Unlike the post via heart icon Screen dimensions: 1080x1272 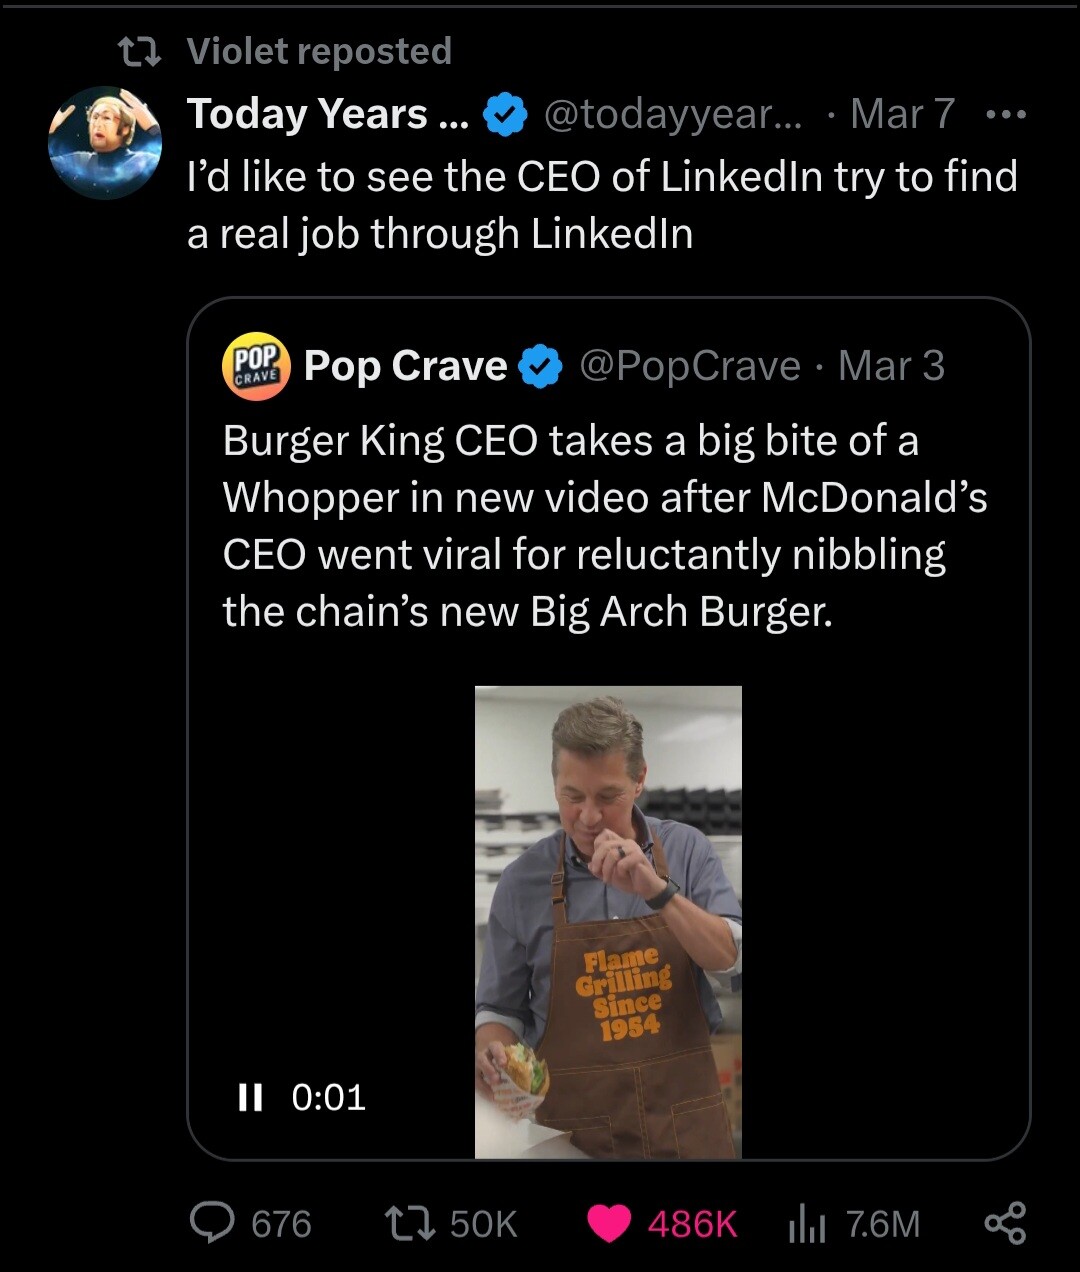pyautogui.click(x=609, y=1223)
